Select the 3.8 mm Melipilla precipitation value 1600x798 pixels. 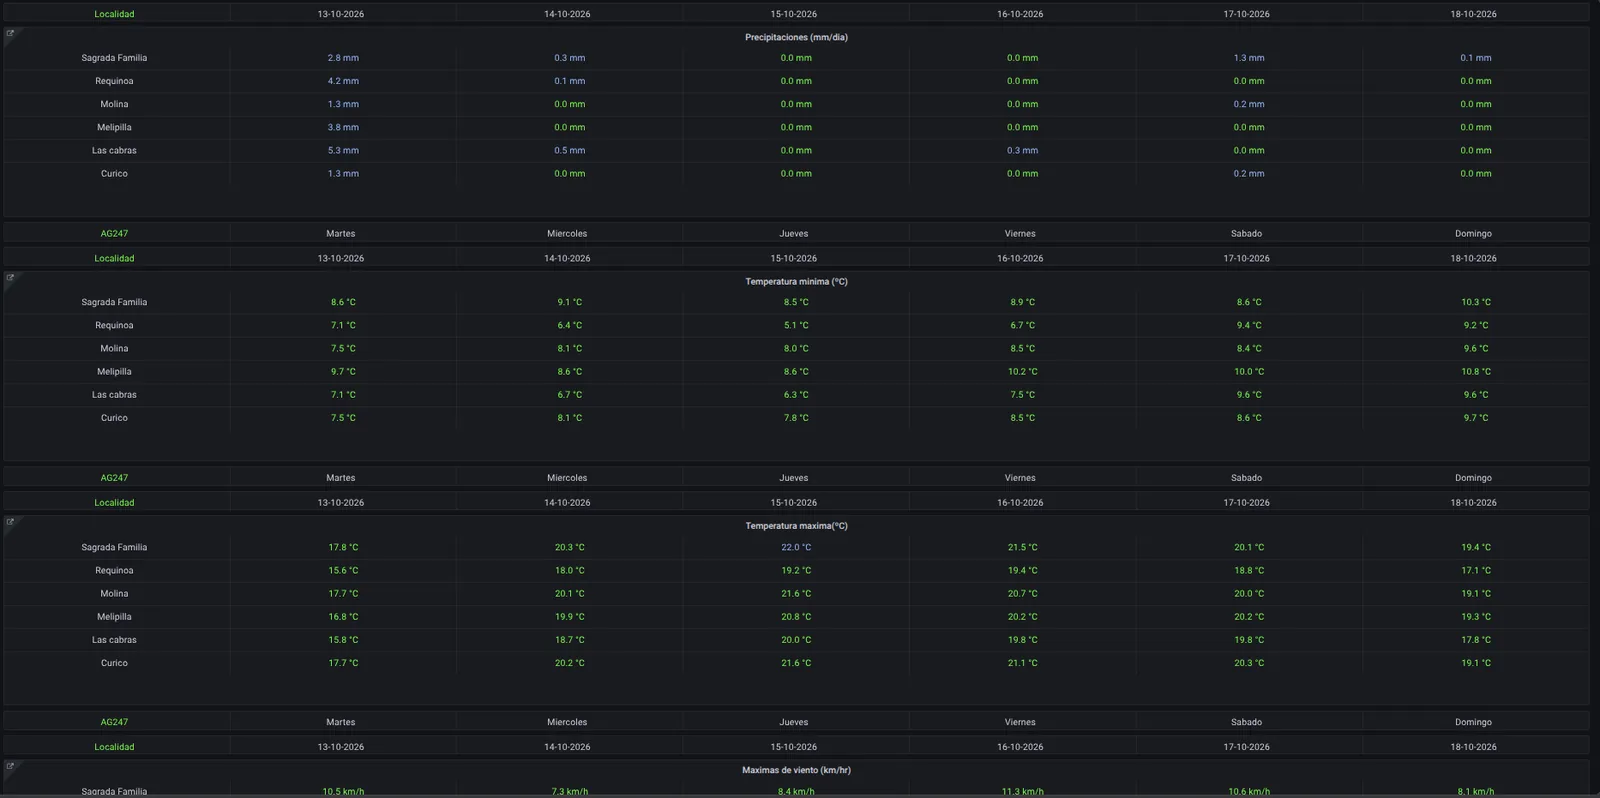pos(343,128)
